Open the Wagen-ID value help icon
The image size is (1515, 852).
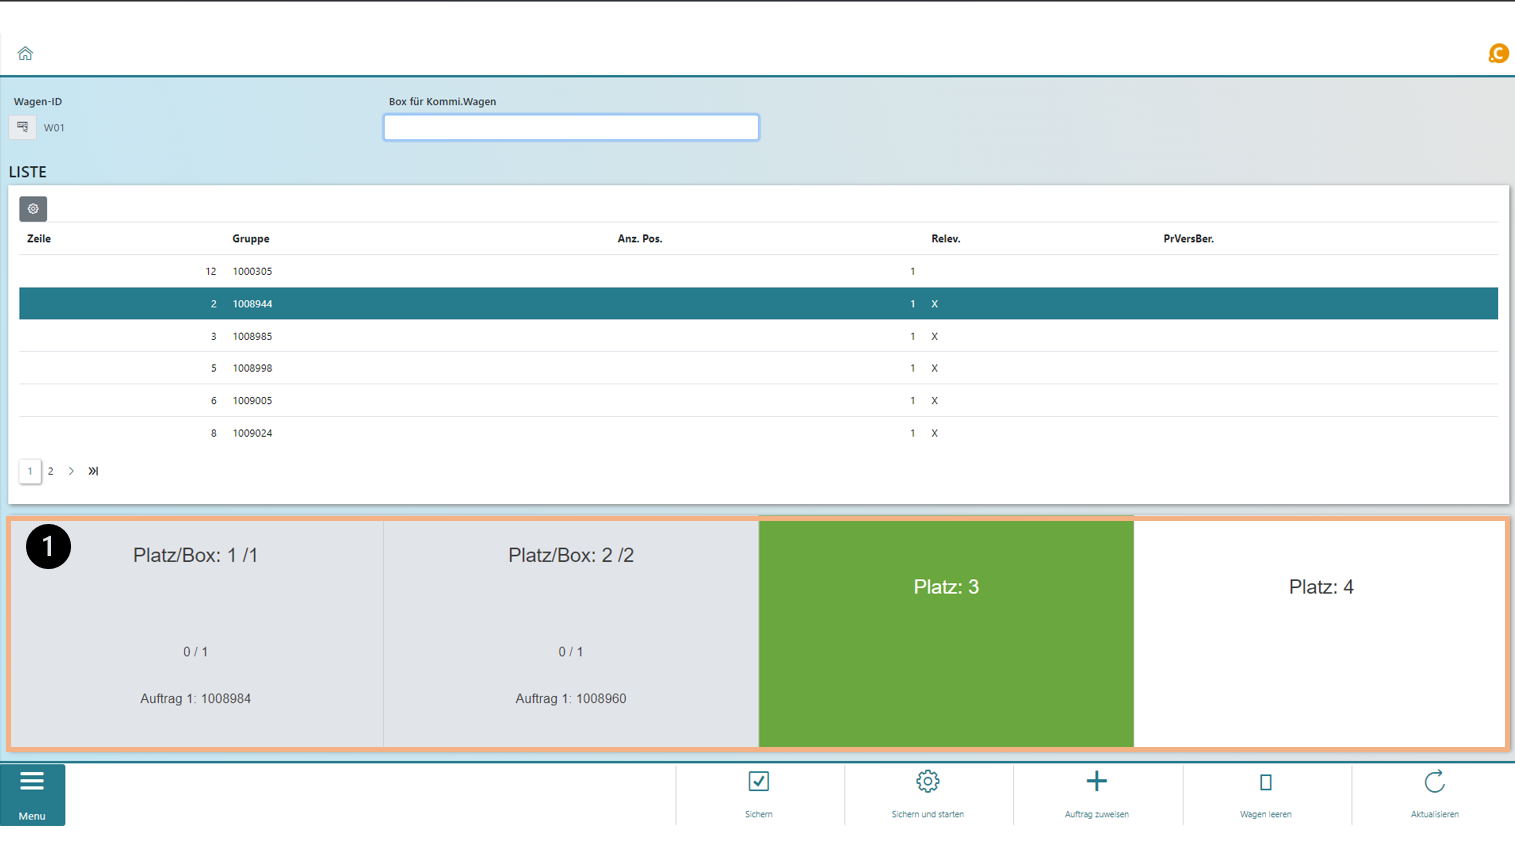click(22, 127)
